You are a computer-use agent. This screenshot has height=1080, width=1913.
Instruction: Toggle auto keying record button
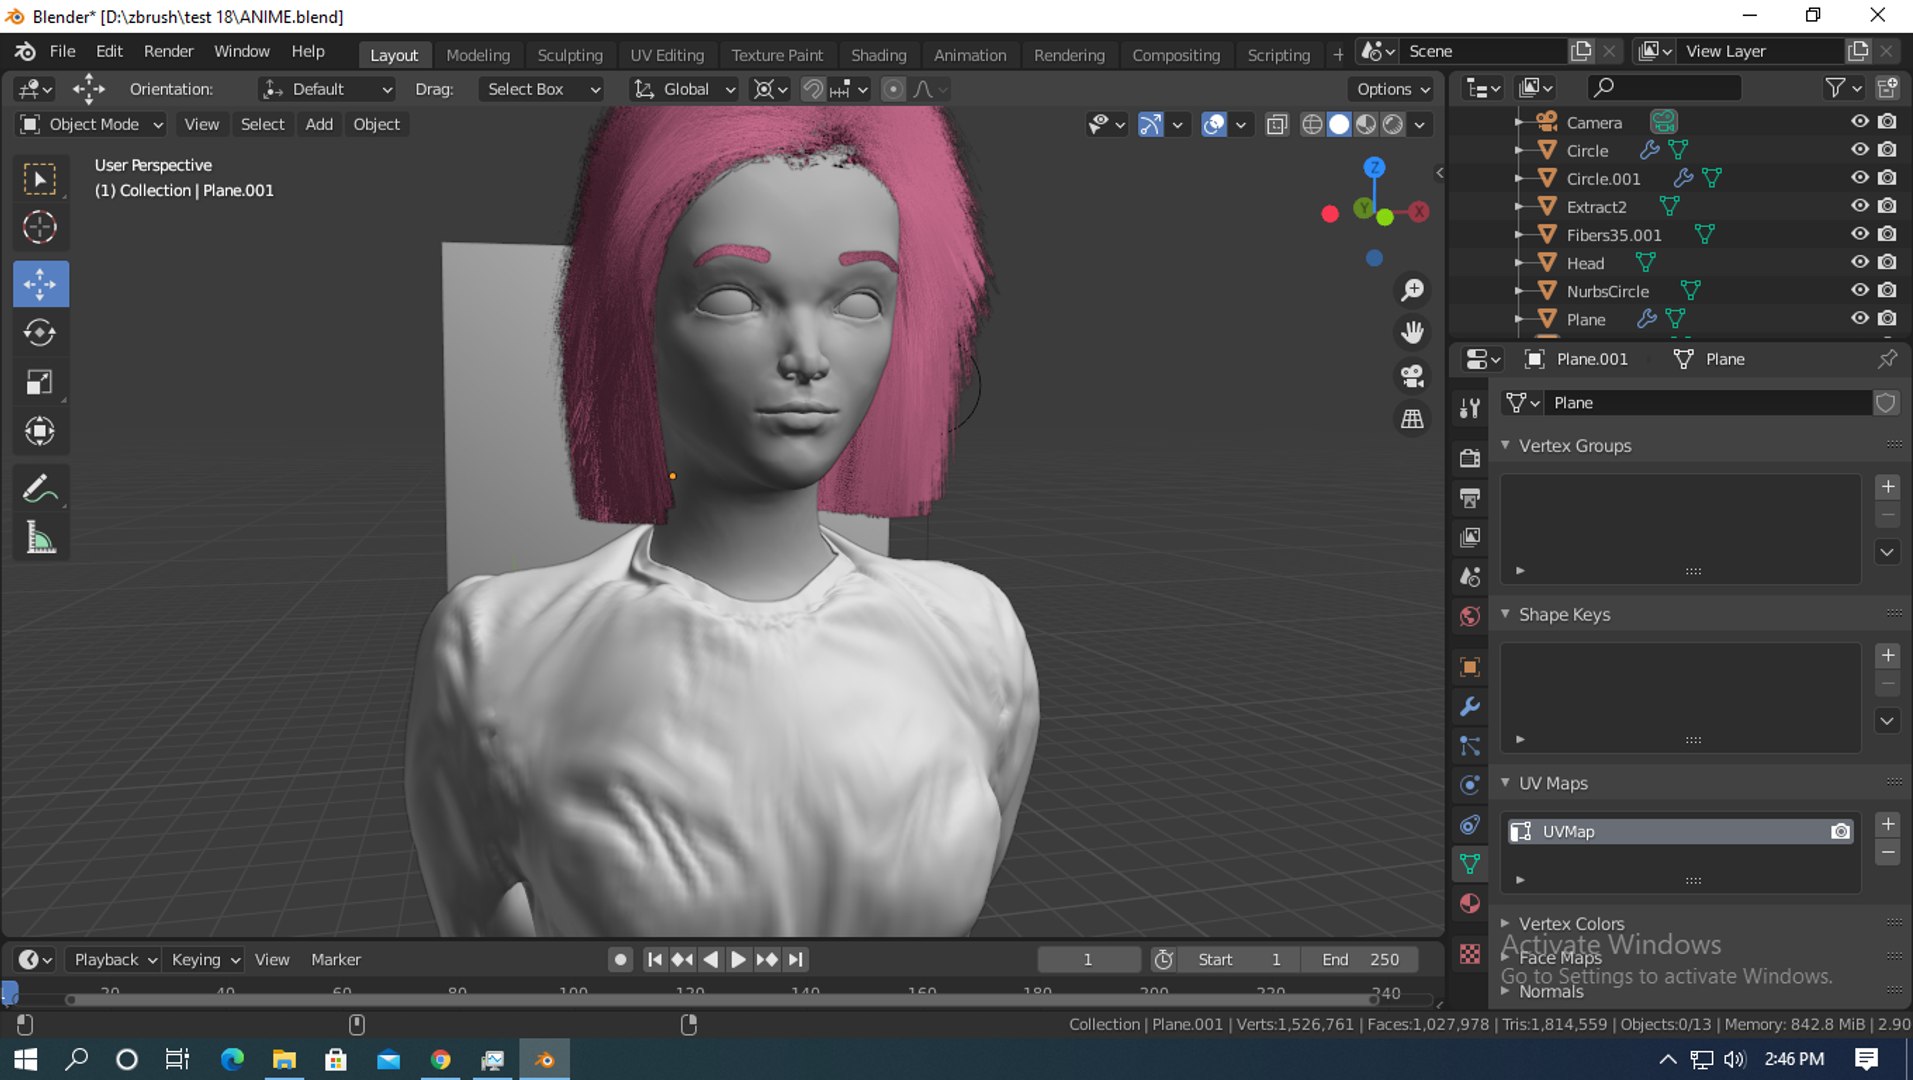(x=620, y=960)
